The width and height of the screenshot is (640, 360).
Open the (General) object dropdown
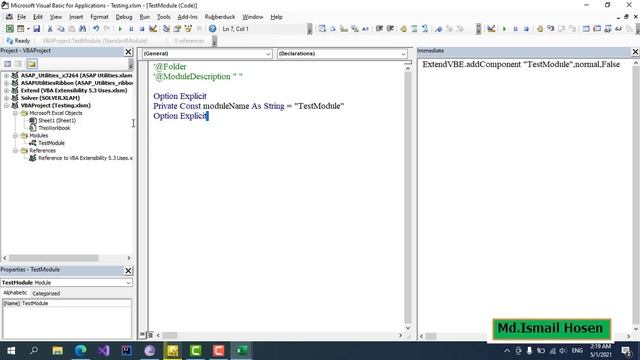click(268, 54)
